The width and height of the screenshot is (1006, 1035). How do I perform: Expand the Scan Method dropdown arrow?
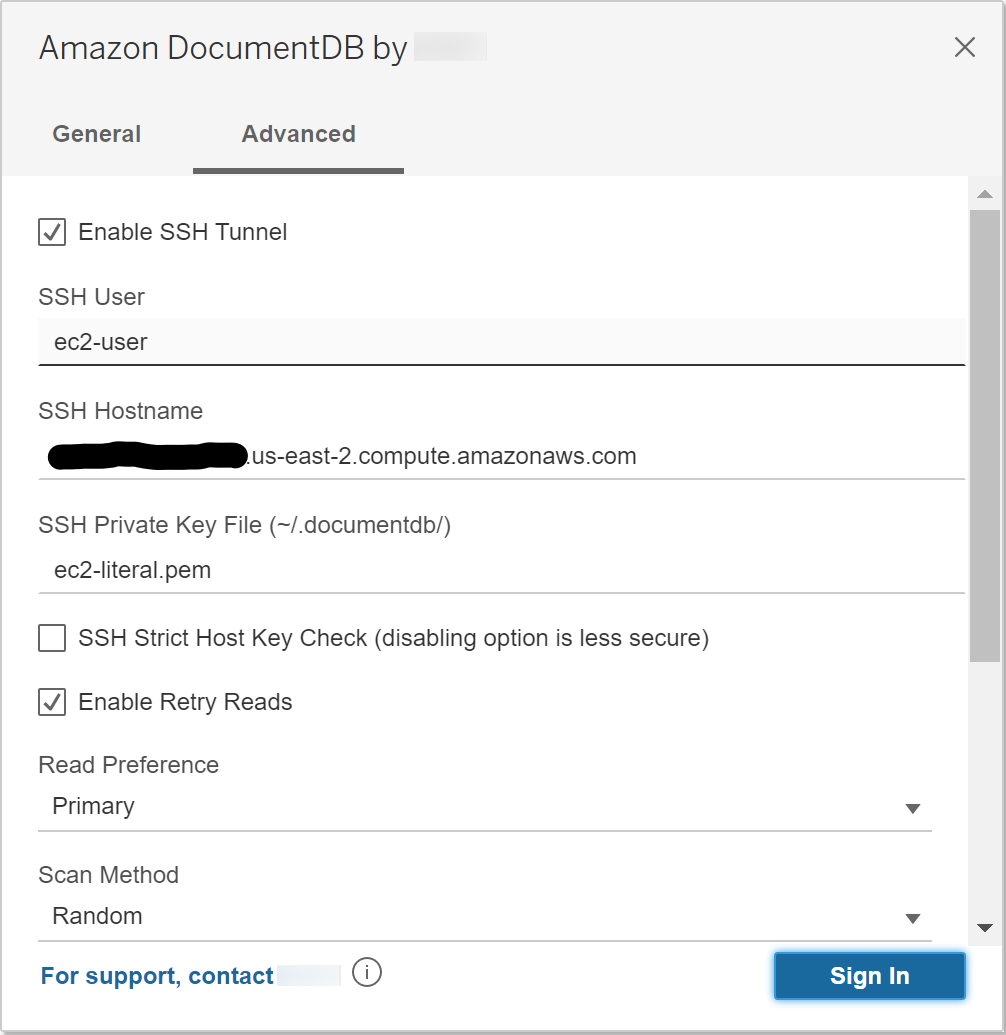(x=912, y=918)
